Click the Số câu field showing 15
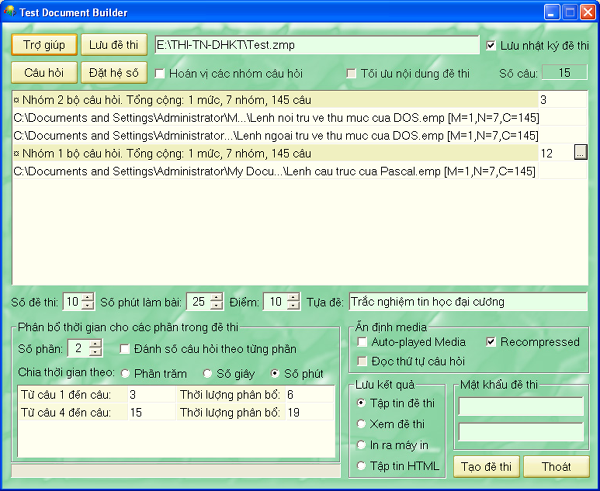Screen dimensions: 600x491 [565, 73]
